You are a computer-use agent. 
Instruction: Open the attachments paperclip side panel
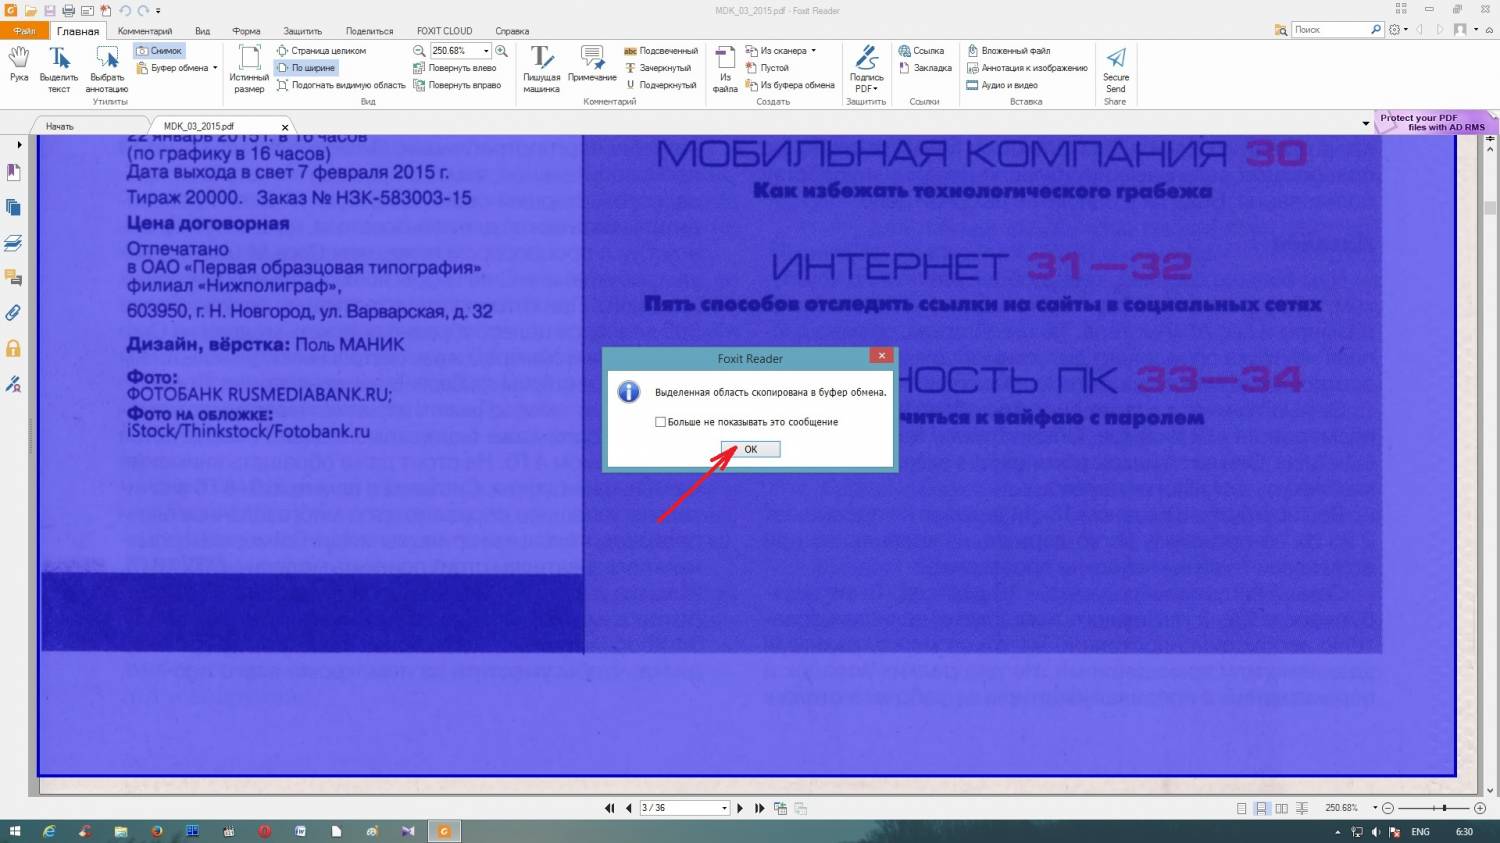pos(14,313)
